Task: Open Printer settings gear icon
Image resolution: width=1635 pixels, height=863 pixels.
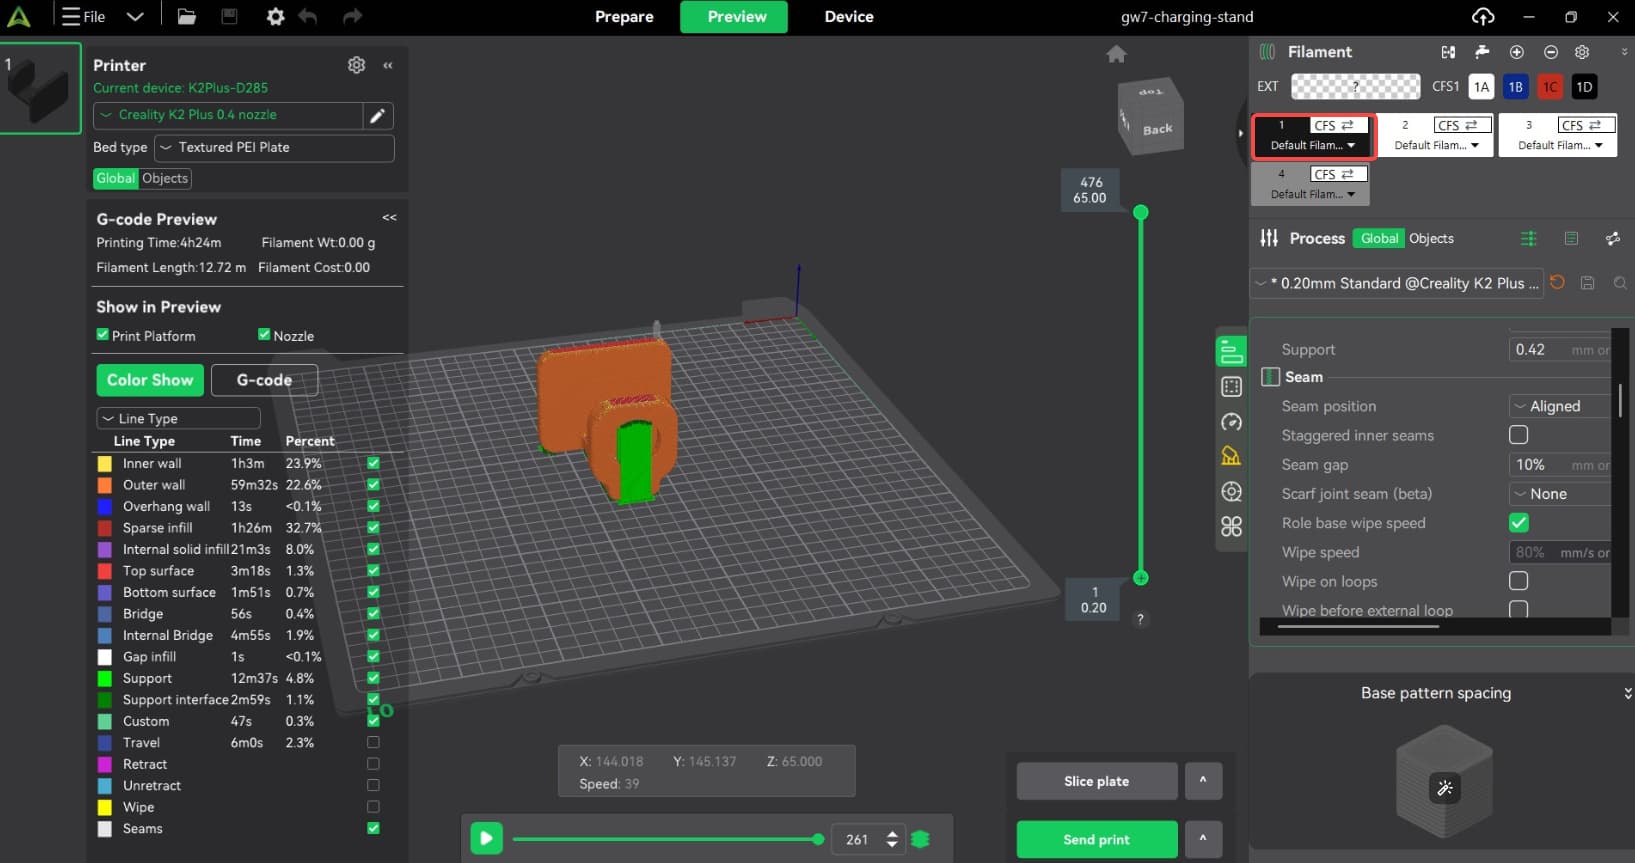Action: 356,65
